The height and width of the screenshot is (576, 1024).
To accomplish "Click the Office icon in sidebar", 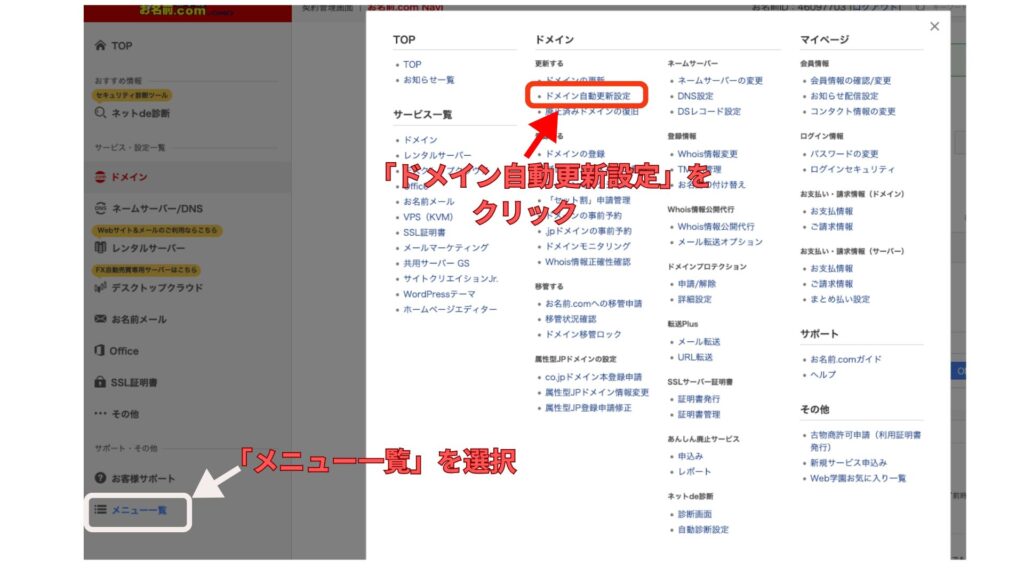I will tap(100, 351).
